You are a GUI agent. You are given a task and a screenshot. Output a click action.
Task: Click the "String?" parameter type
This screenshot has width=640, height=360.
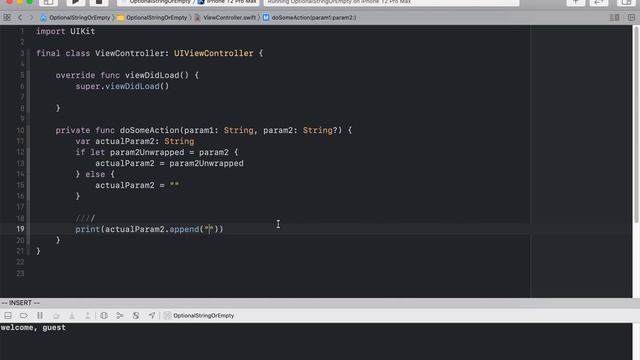click(x=320, y=130)
